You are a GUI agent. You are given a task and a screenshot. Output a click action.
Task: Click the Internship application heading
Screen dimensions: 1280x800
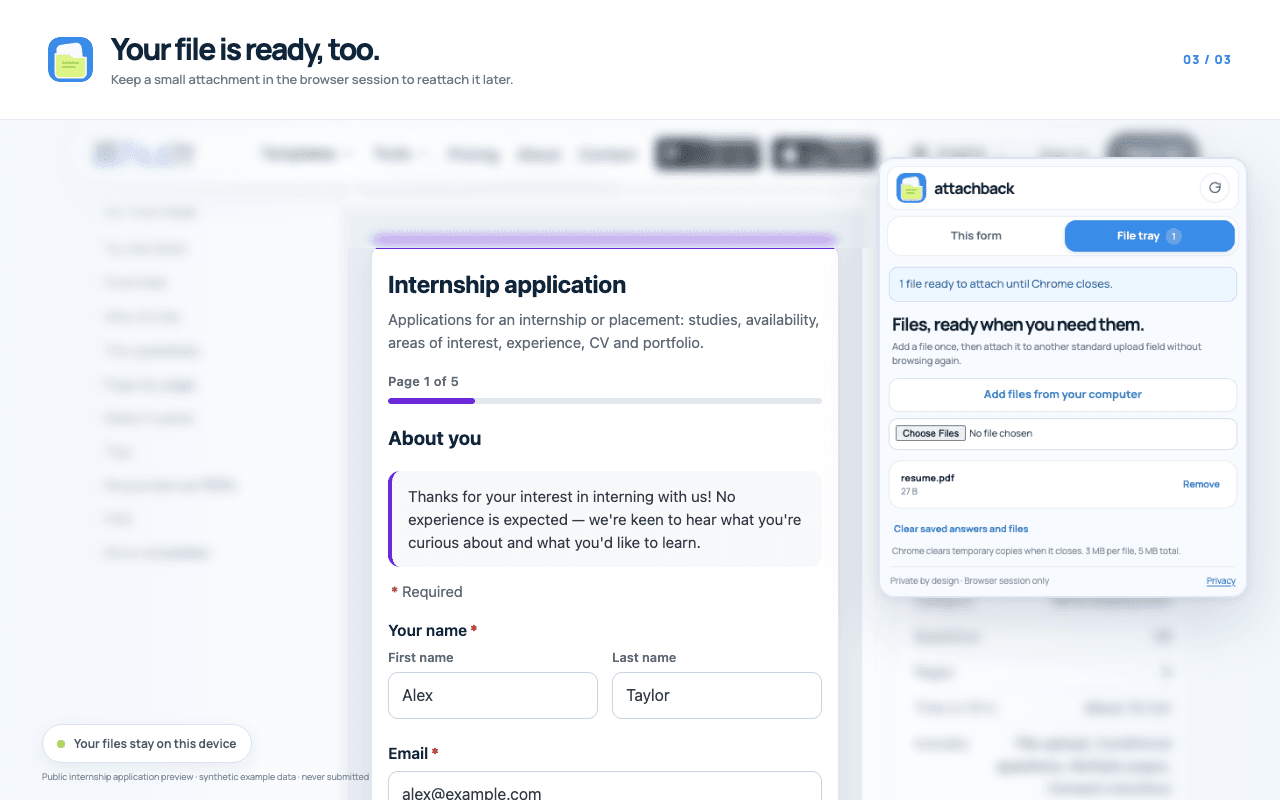(x=507, y=285)
